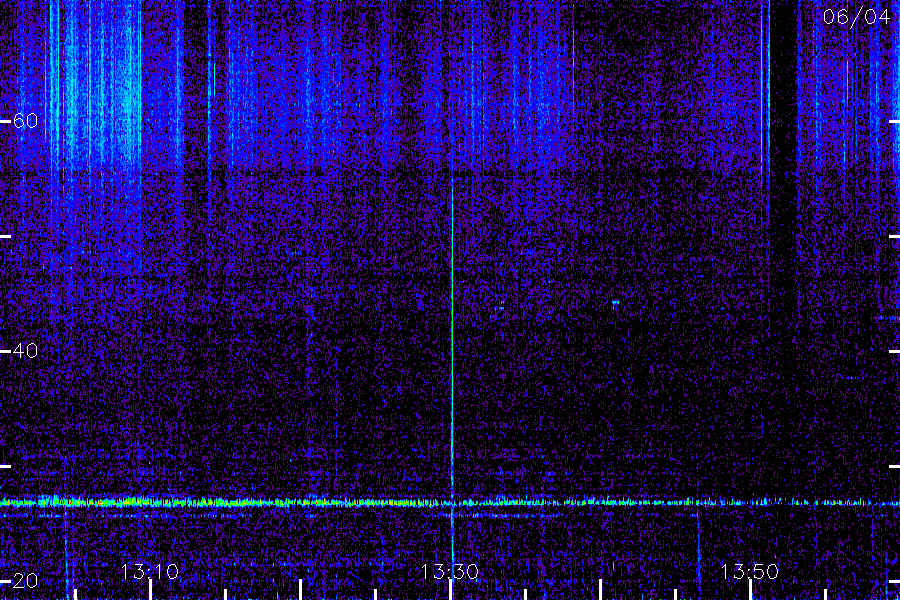Click the 06/04 date label
Image resolution: width=900 pixels, height=600 pixels.
click(x=856, y=17)
